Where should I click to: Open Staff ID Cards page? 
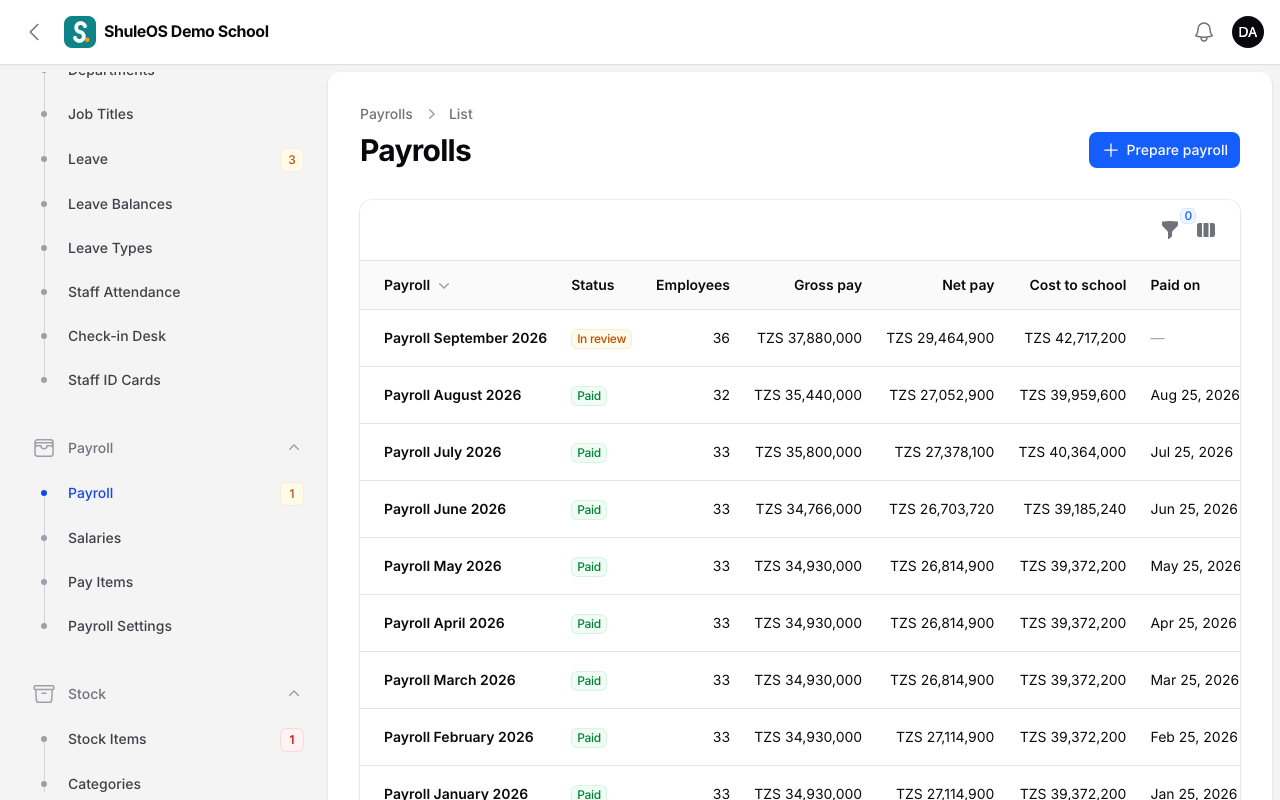click(114, 380)
